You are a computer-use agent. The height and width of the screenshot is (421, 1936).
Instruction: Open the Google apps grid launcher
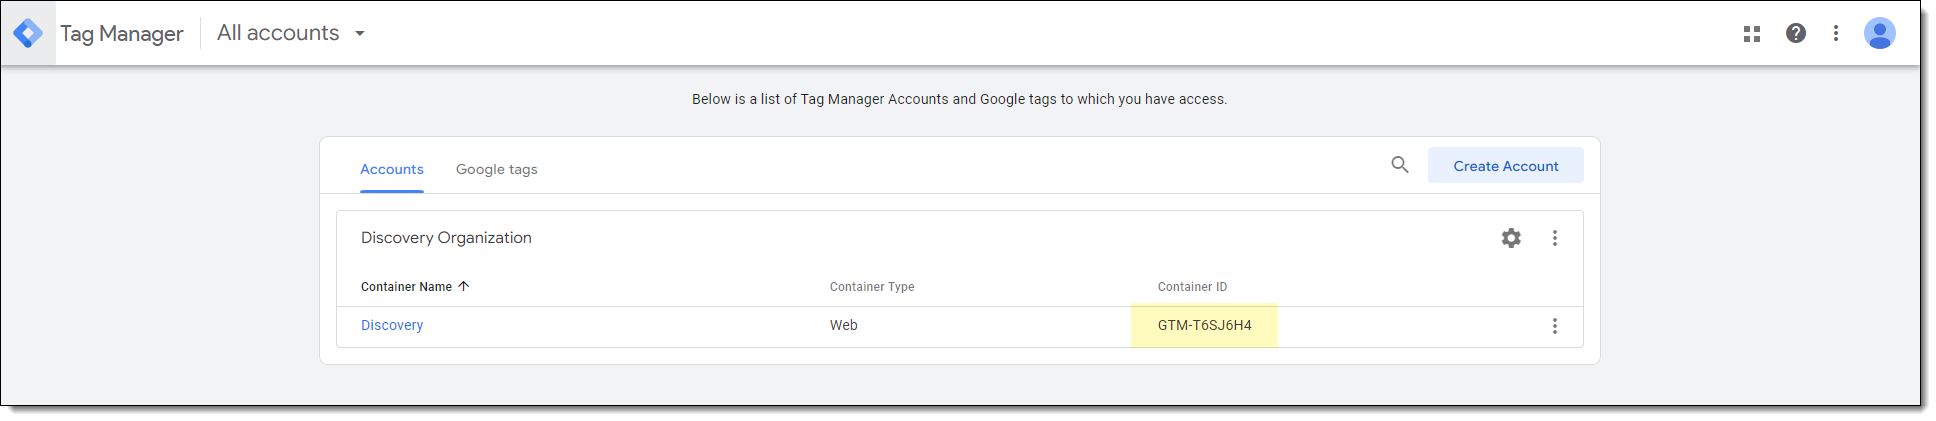1752,34
